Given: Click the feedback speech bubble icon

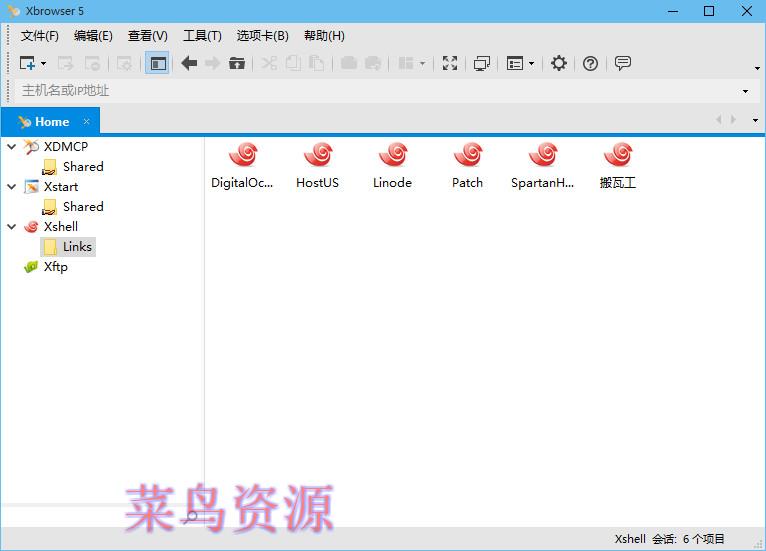Looking at the screenshot, I should click(x=623, y=64).
